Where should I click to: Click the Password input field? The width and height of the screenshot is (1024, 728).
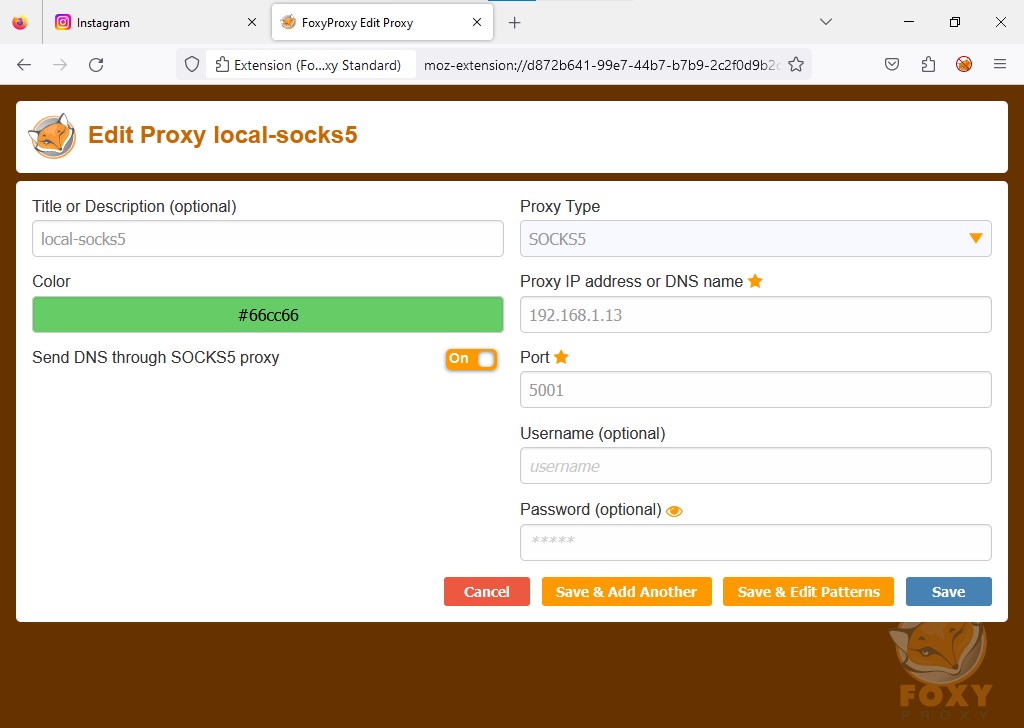pyautogui.click(x=756, y=542)
